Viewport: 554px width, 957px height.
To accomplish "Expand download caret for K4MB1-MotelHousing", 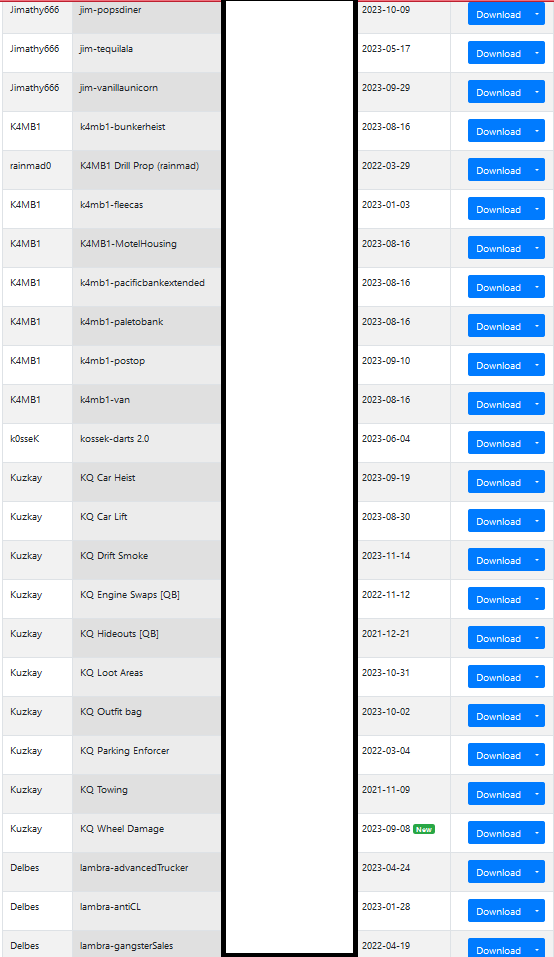I will coord(537,249).
